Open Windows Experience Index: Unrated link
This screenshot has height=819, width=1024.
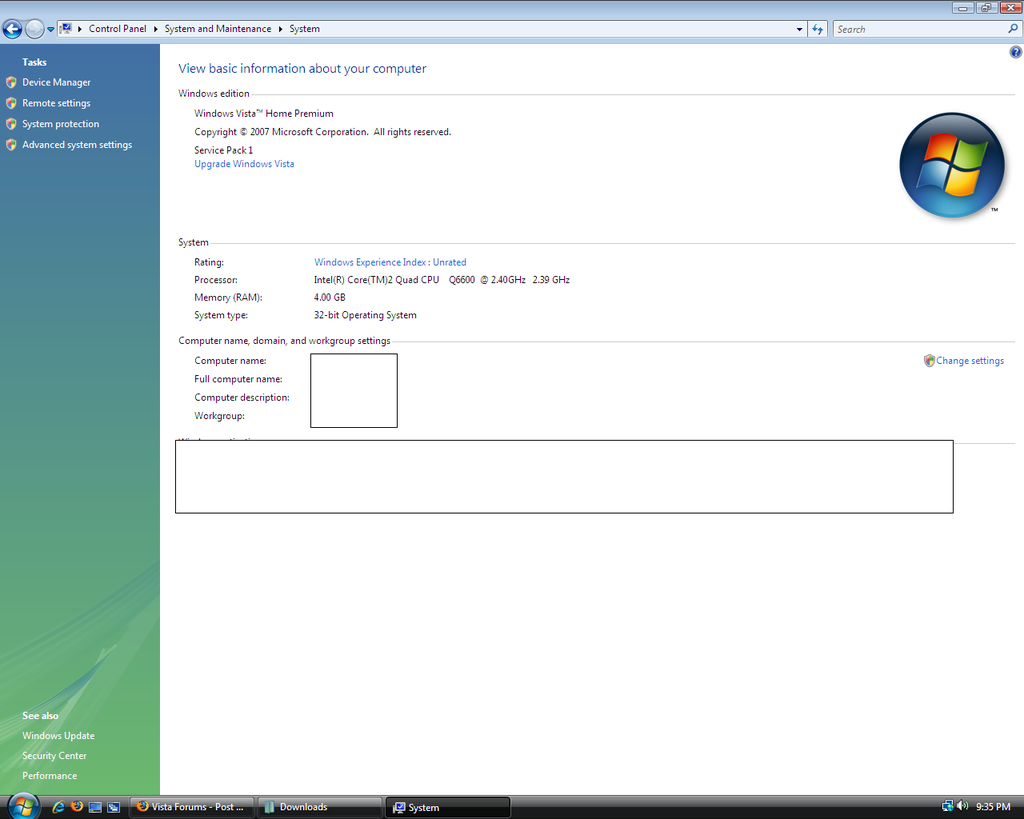390,262
